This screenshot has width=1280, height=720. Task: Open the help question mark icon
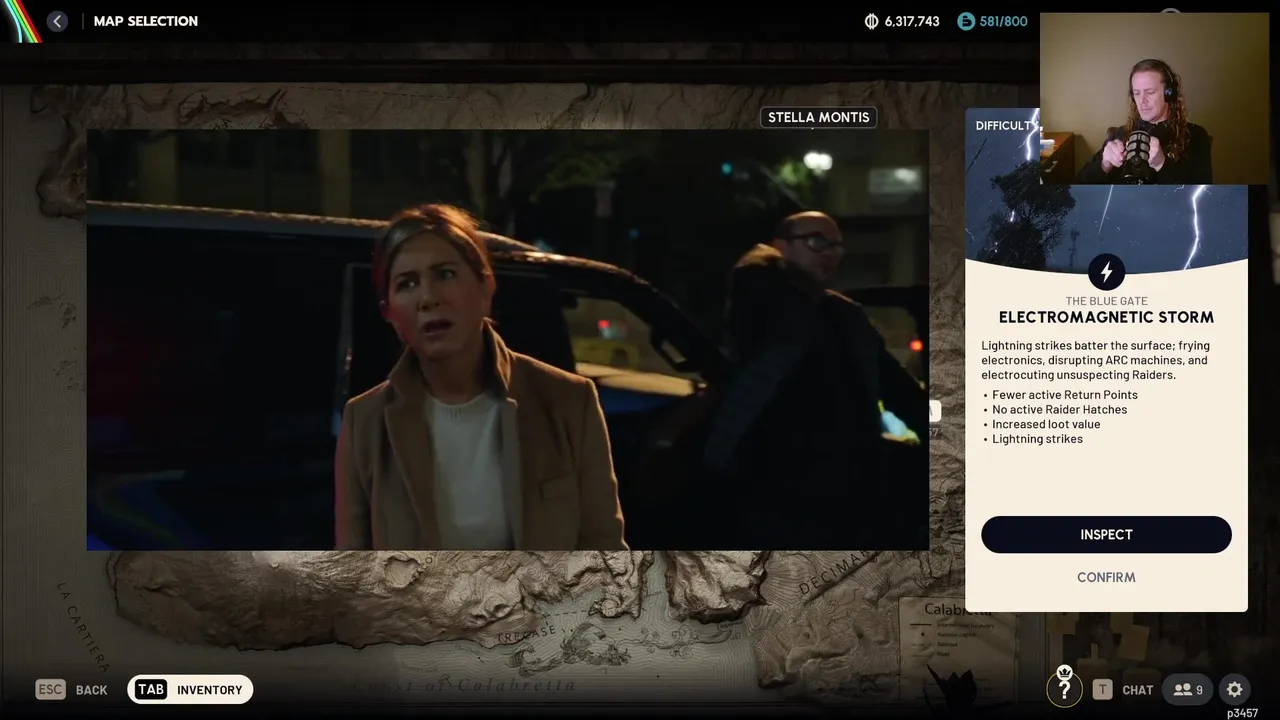point(1064,689)
